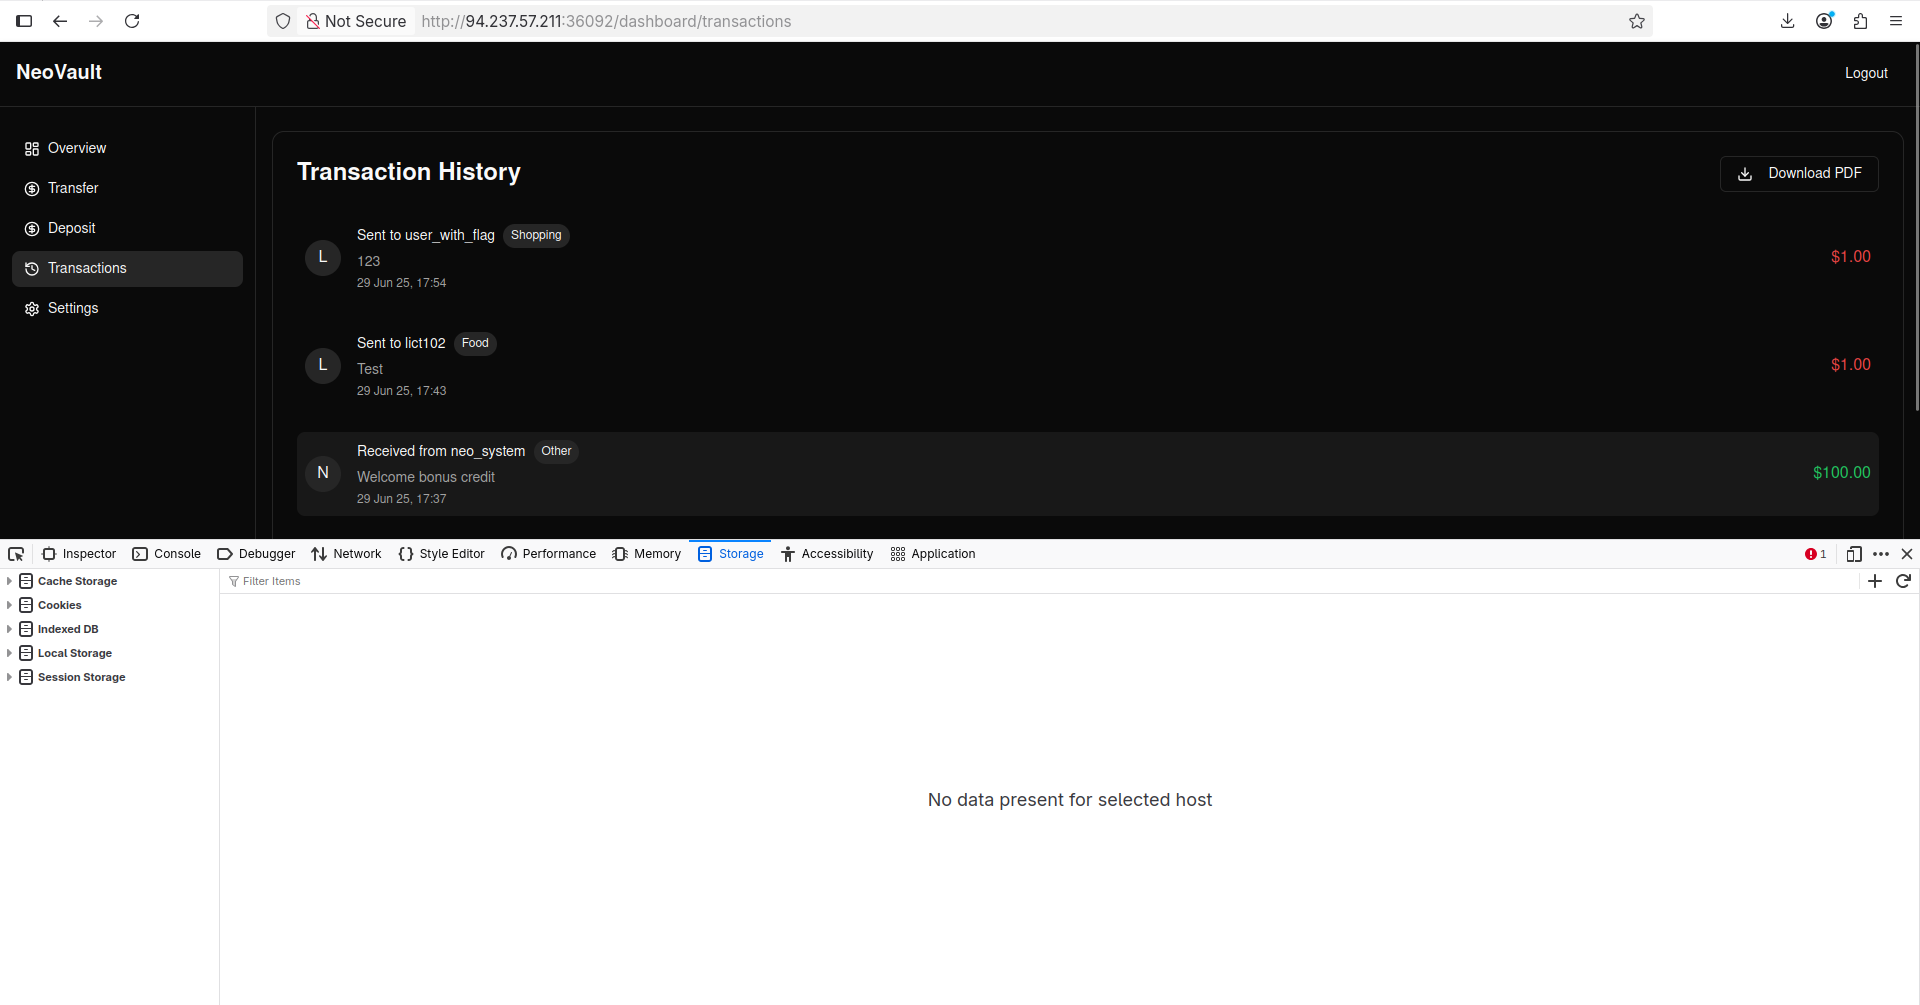Open Deposit in the NeoVault sidebar
This screenshot has width=1920, height=1005.
pos(127,229)
